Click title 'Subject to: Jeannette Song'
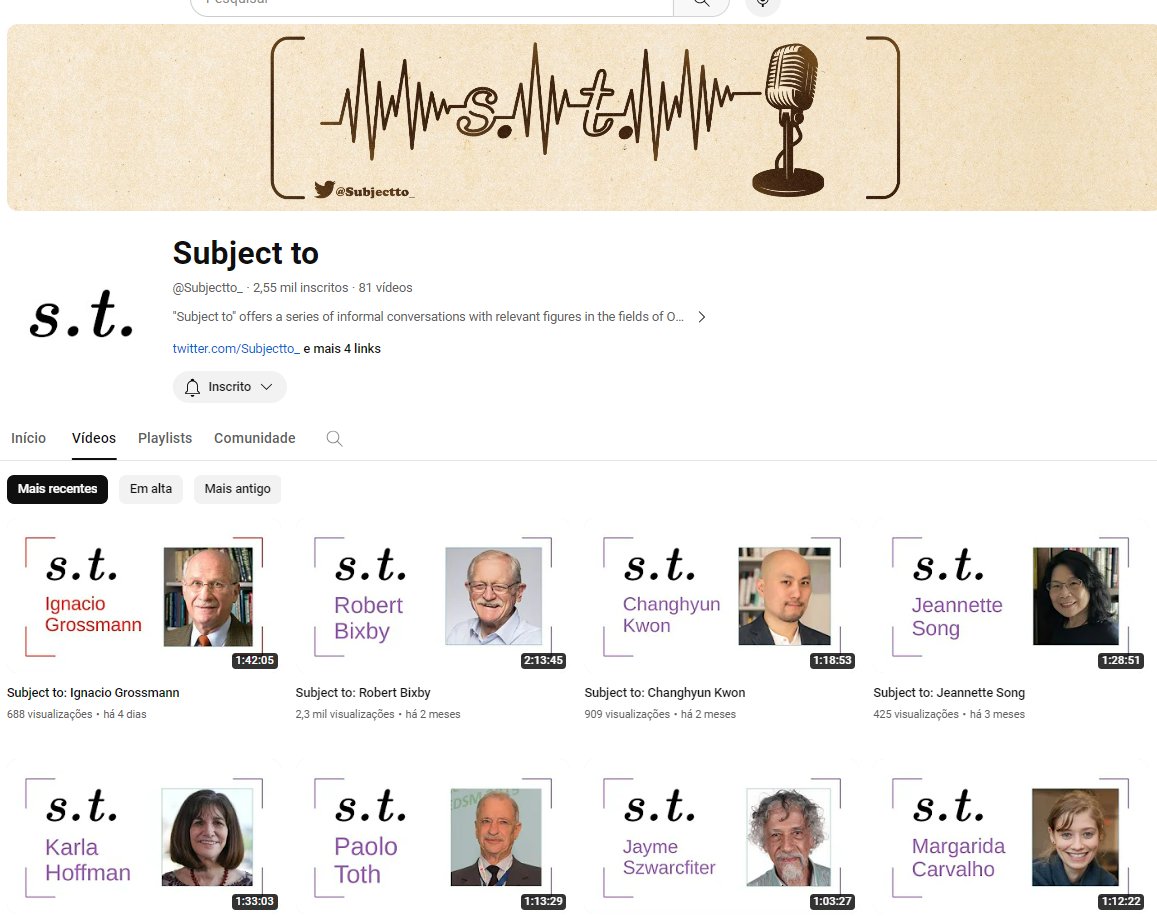 click(x=949, y=693)
